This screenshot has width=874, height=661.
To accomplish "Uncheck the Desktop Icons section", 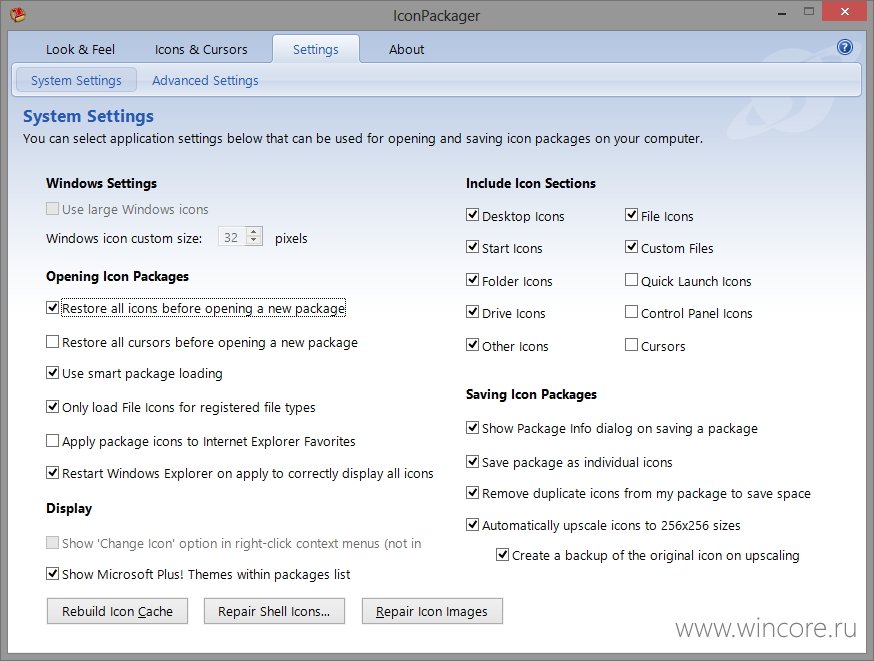I will (x=472, y=215).
